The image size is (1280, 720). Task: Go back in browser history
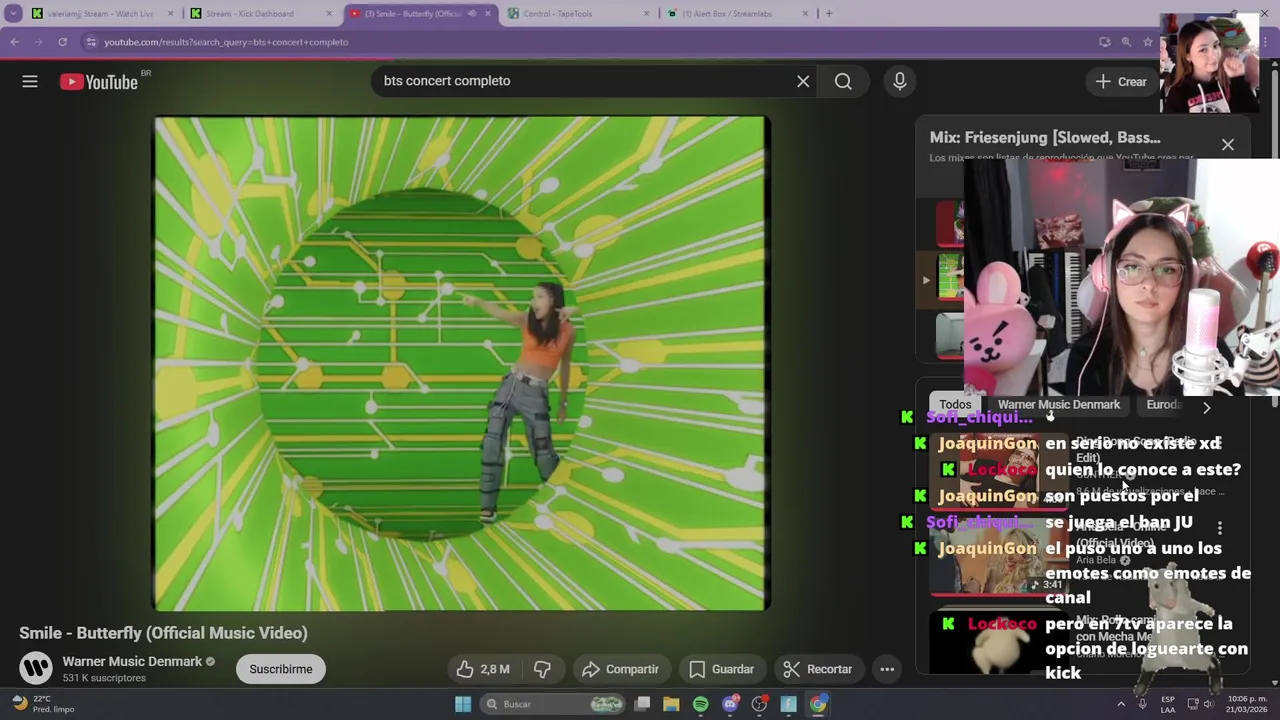pyautogui.click(x=14, y=42)
